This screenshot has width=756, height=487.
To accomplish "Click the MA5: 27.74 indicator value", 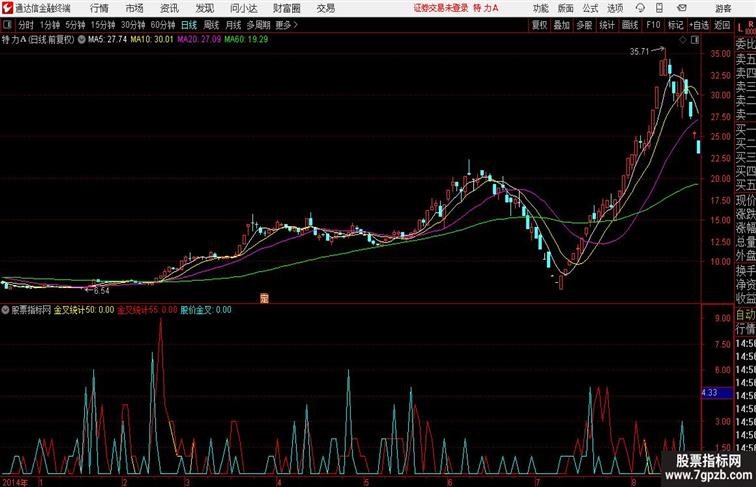I will coord(107,40).
